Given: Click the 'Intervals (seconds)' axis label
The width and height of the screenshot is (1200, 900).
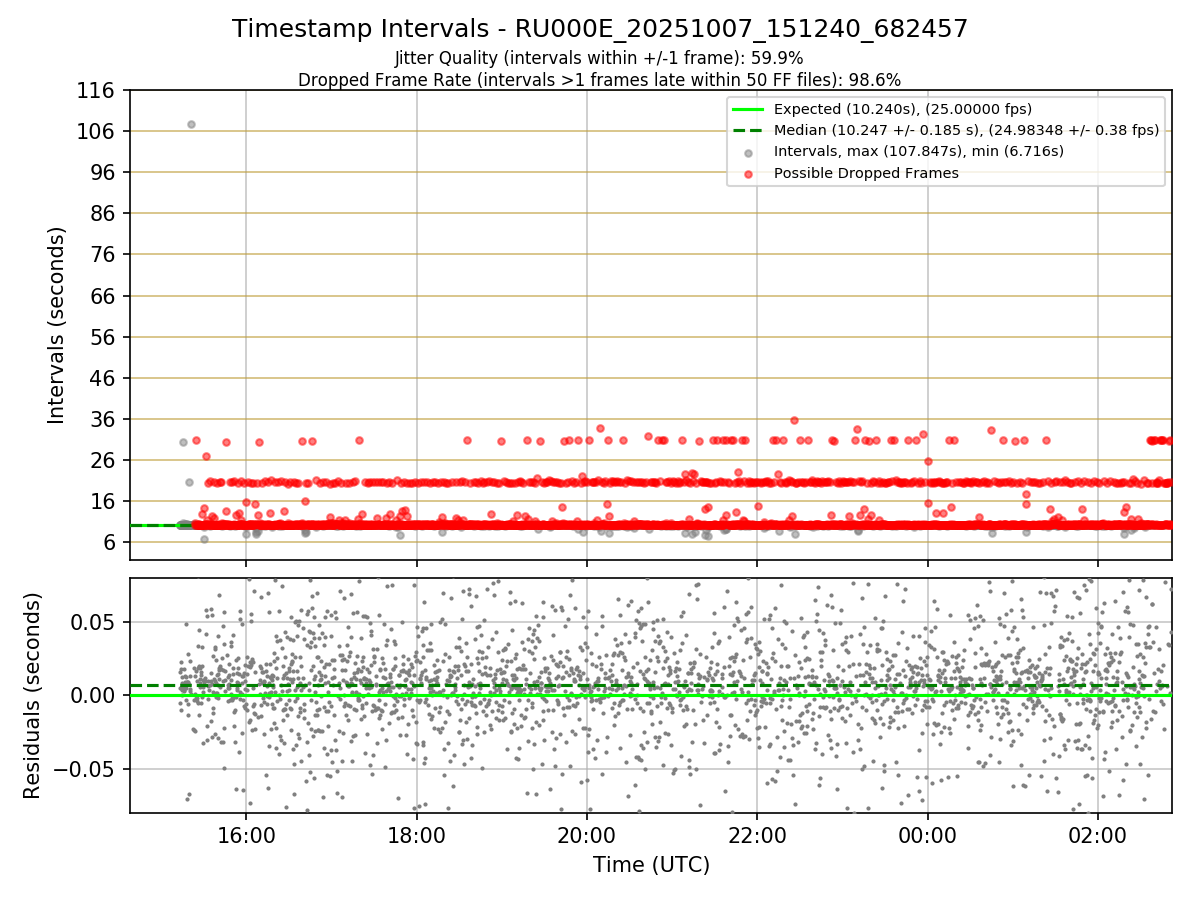Looking at the screenshot, I should click(x=57, y=325).
